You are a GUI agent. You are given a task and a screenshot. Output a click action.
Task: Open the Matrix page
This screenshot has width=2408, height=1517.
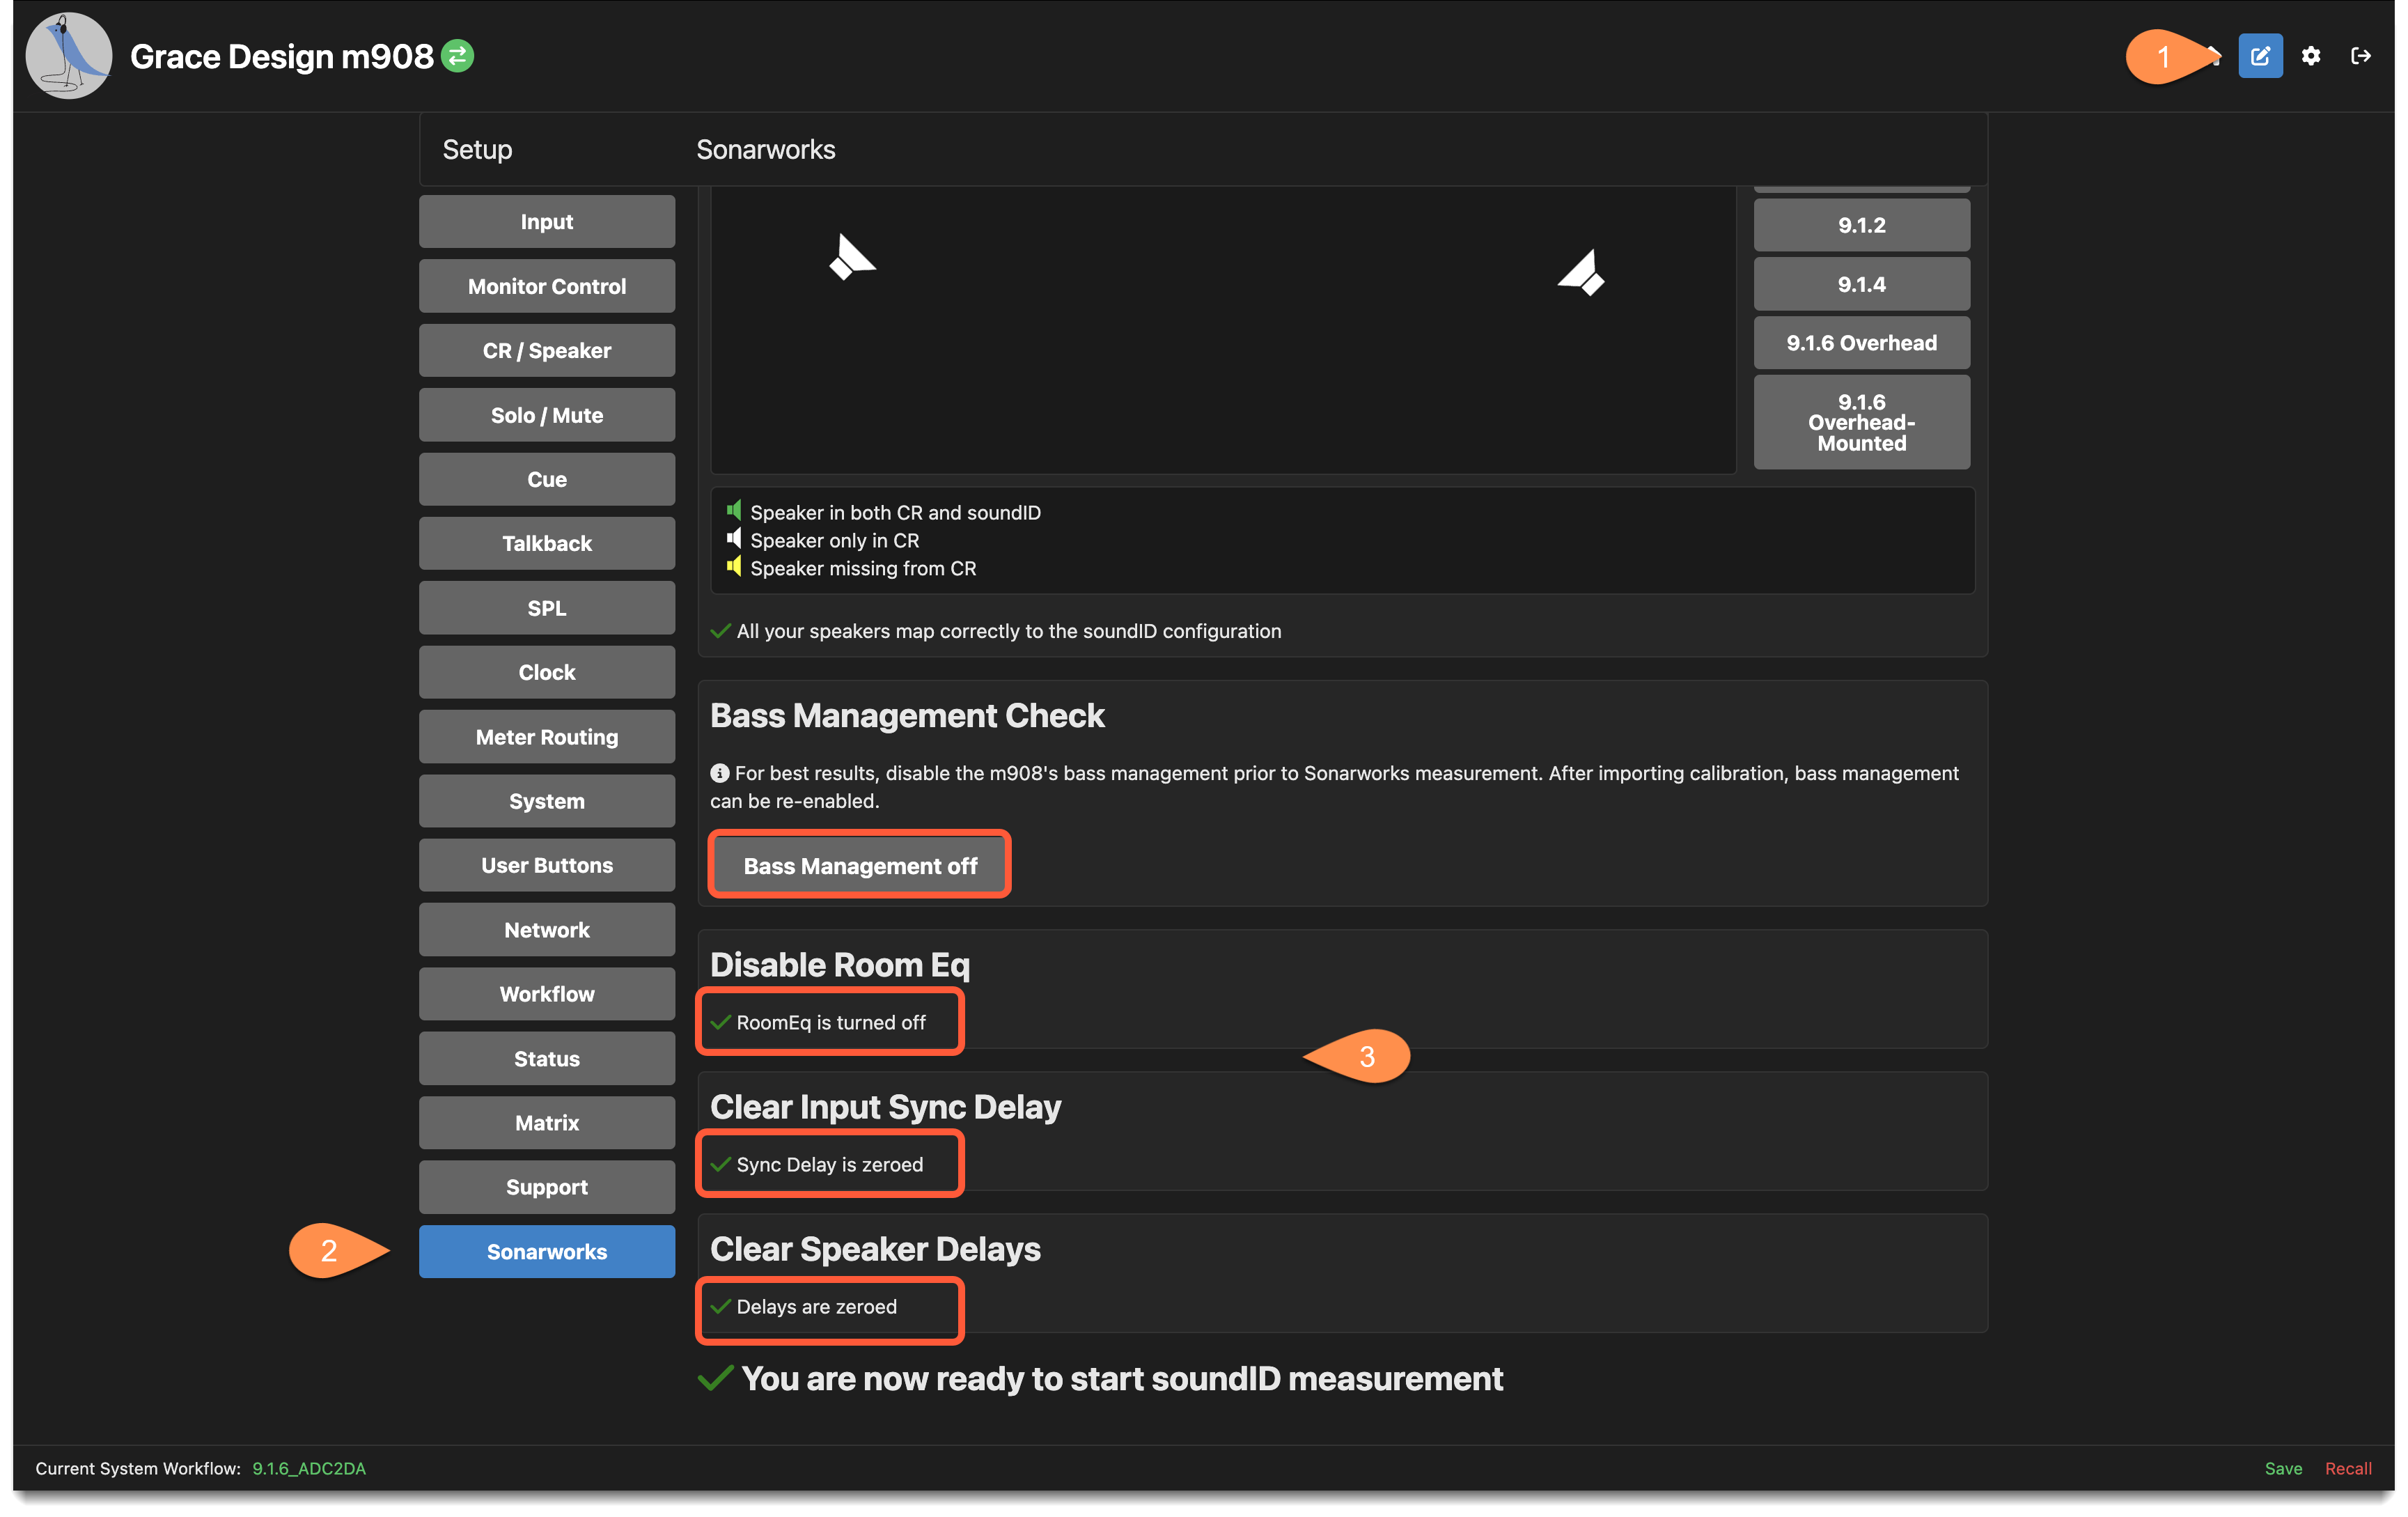(x=547, y=1123)
